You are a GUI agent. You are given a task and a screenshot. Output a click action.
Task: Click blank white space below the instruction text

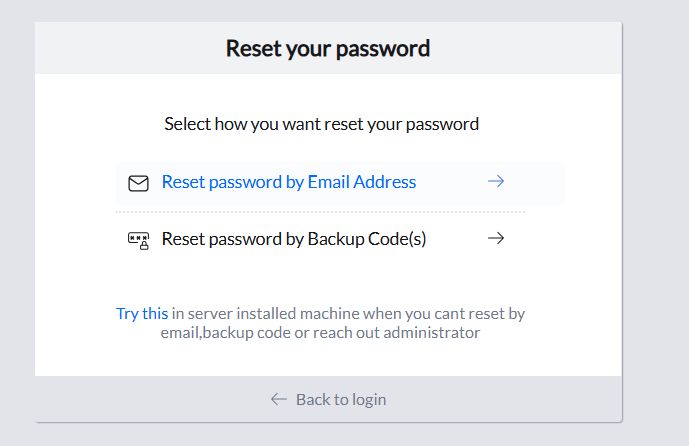pyautogui.click(x=320, y=146)
